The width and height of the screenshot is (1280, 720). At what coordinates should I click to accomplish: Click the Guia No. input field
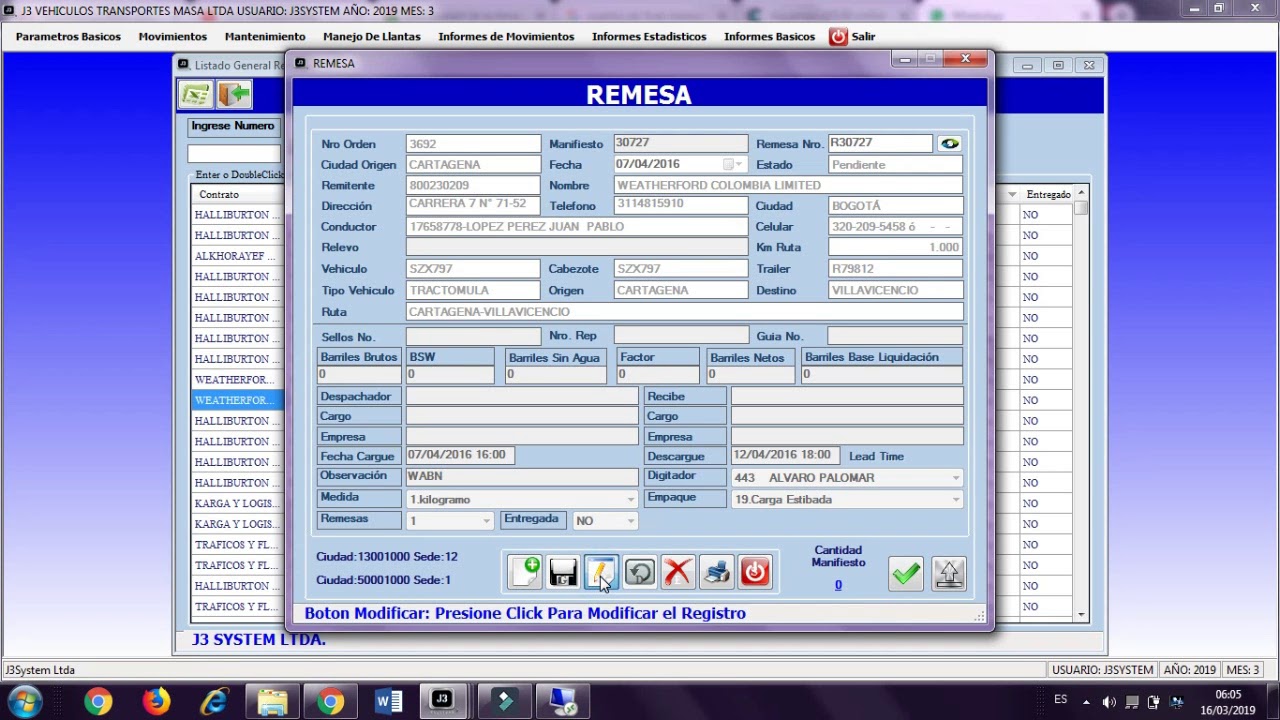tap(895, 336)
